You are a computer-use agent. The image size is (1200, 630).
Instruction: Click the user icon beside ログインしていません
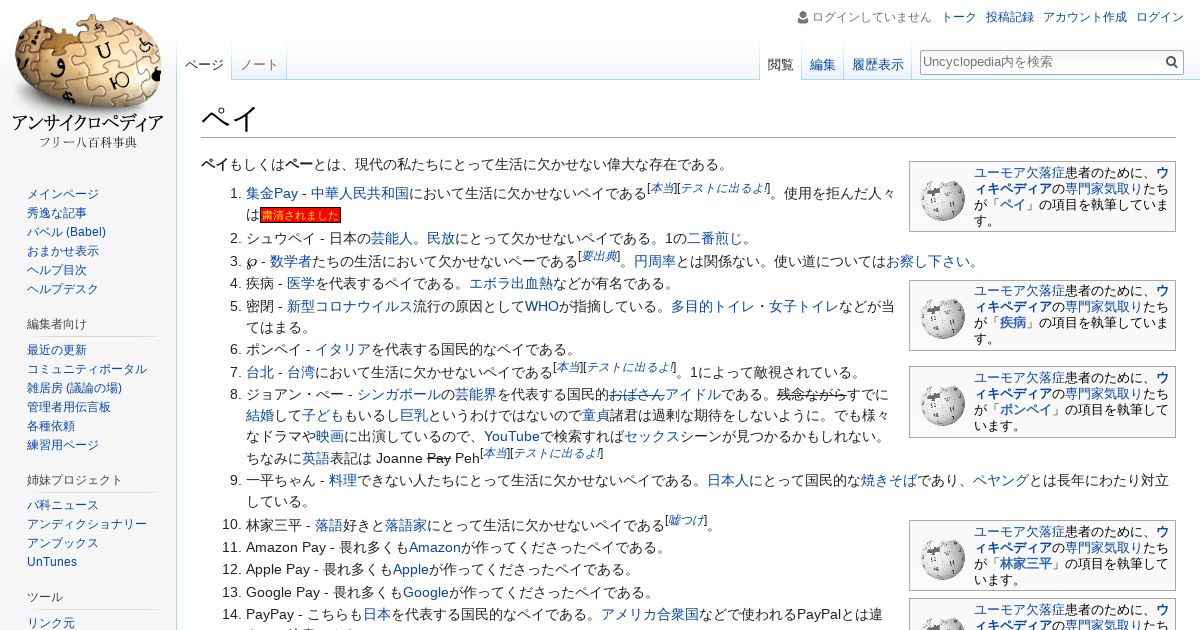(x=803, y=17)
